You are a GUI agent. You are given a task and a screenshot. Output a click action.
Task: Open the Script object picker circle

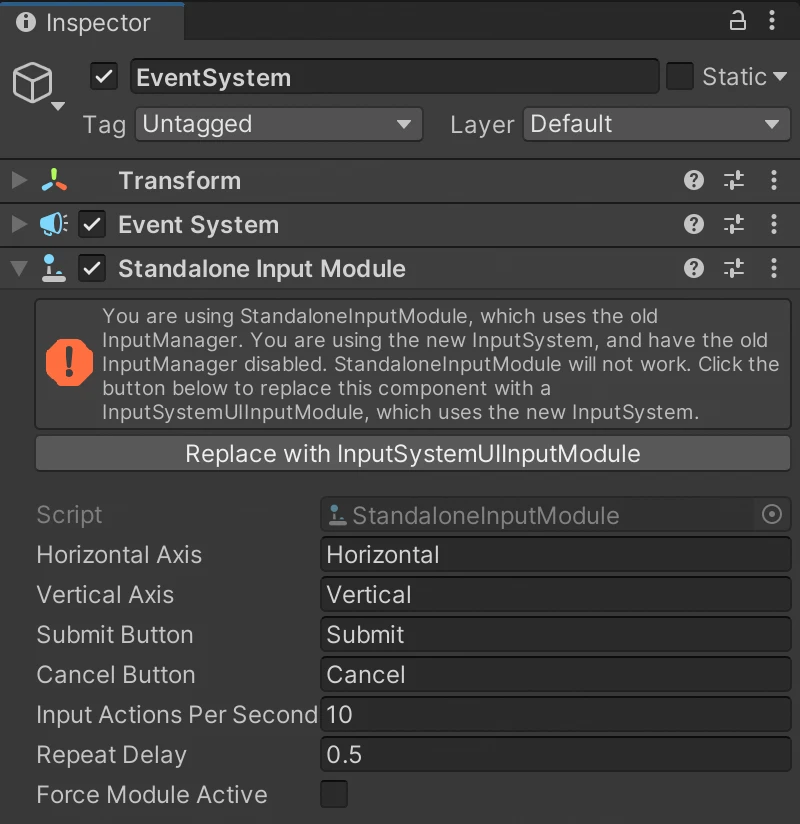pos(772,515)
